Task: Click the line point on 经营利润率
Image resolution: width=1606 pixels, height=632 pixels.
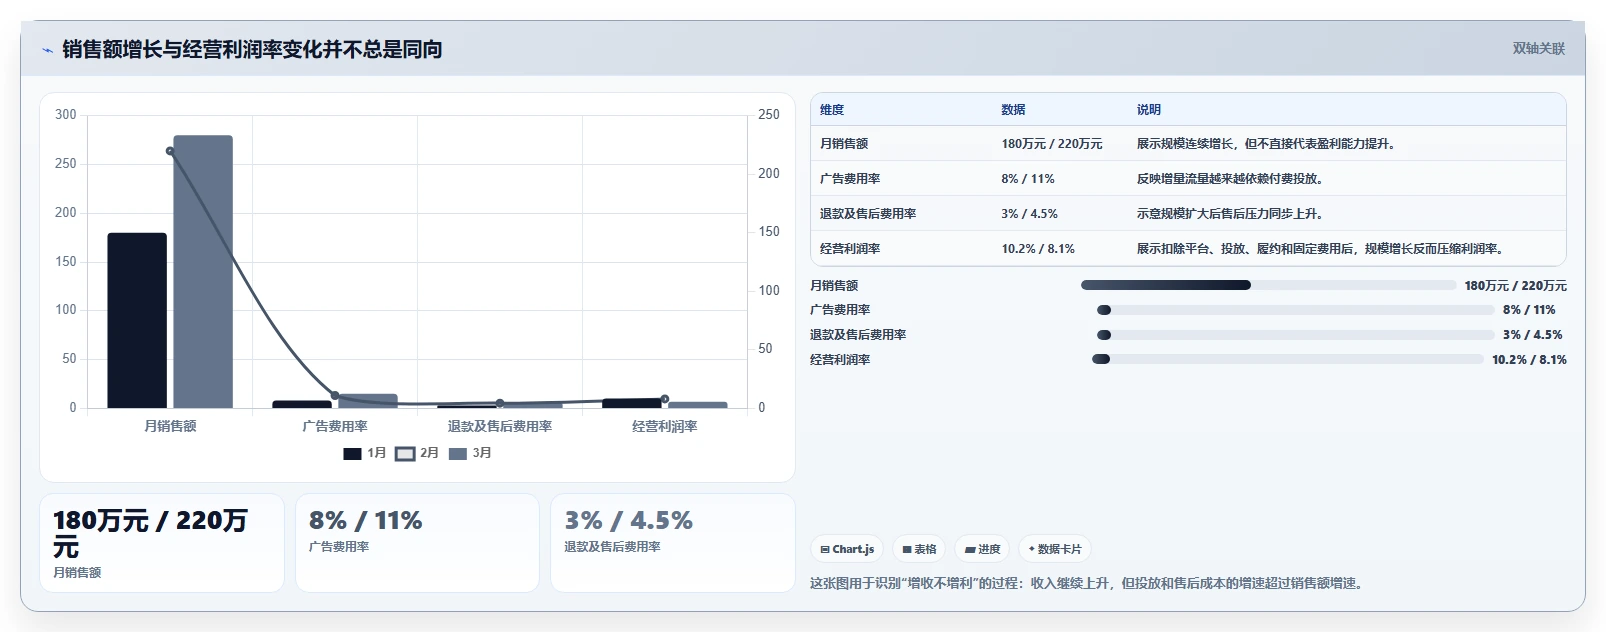Action: click(x=665, y=399)
